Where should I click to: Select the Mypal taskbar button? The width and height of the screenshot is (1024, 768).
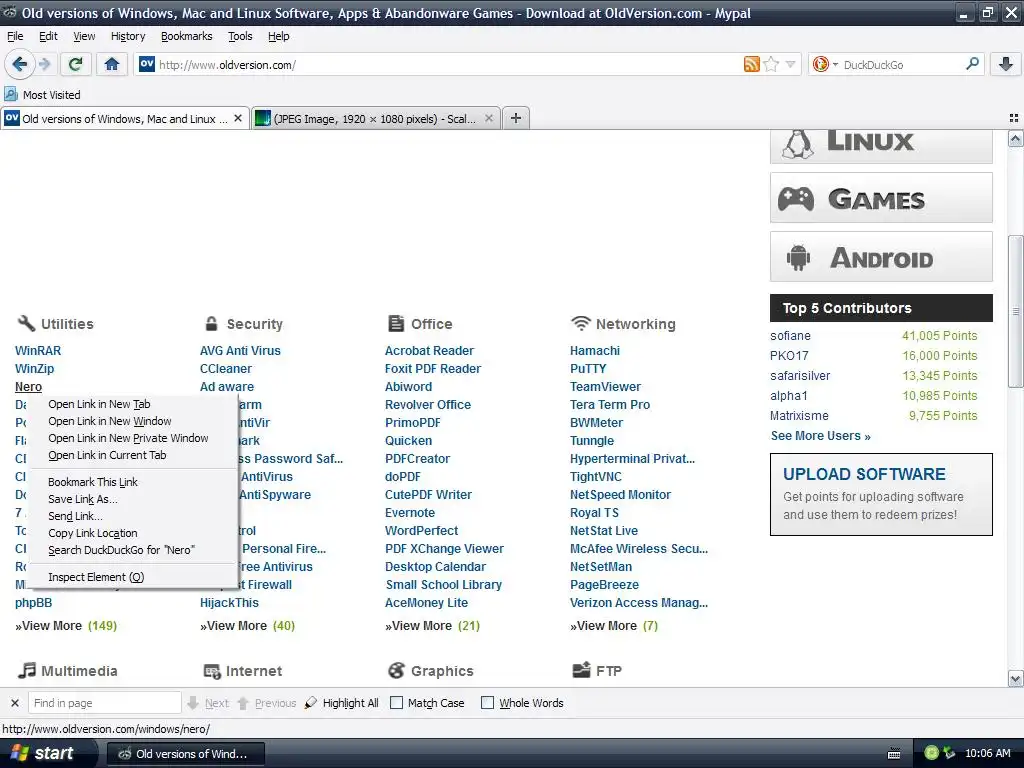[x=185, y=754]
